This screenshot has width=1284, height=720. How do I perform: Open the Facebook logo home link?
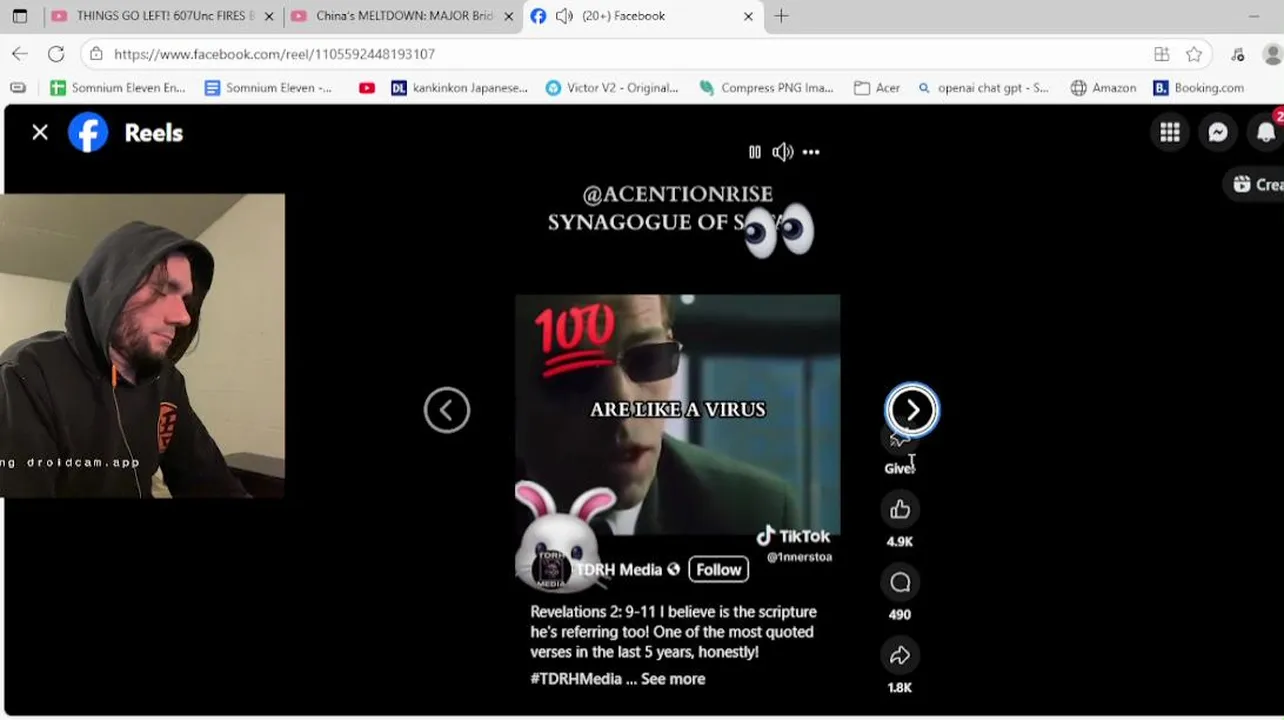(88, 132)
